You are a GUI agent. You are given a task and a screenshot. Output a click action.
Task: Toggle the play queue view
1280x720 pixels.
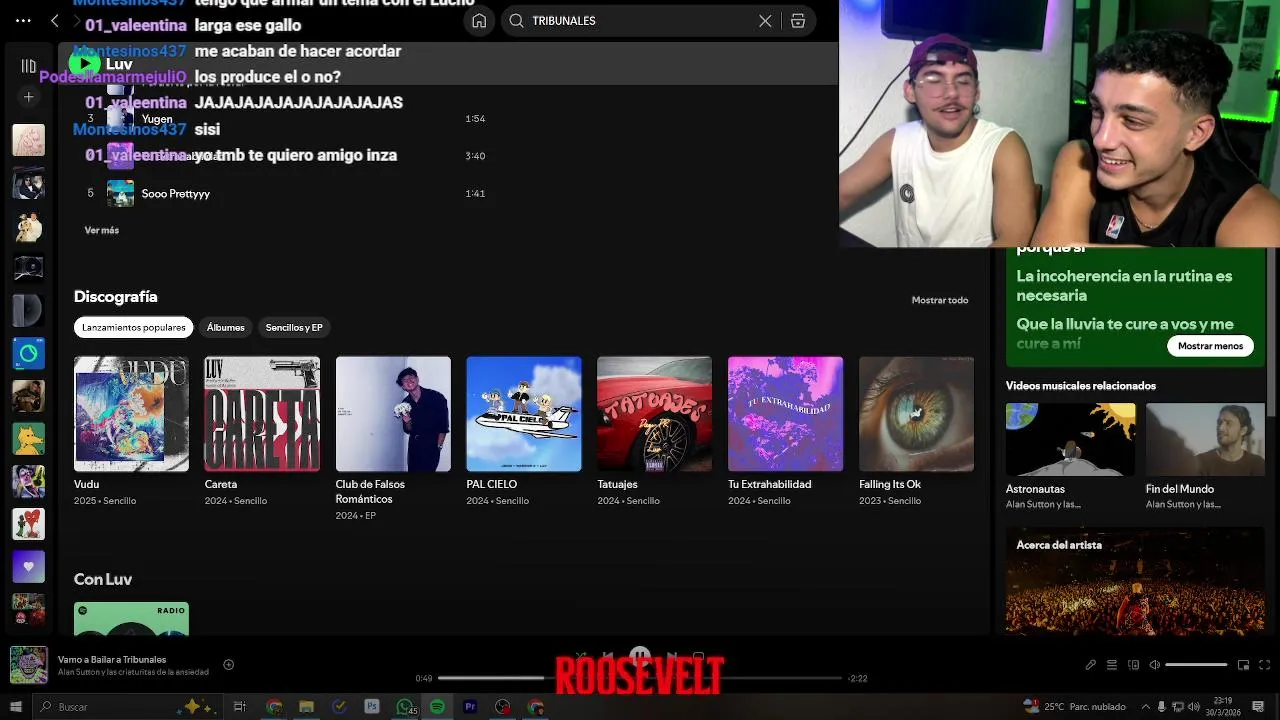1112,665
